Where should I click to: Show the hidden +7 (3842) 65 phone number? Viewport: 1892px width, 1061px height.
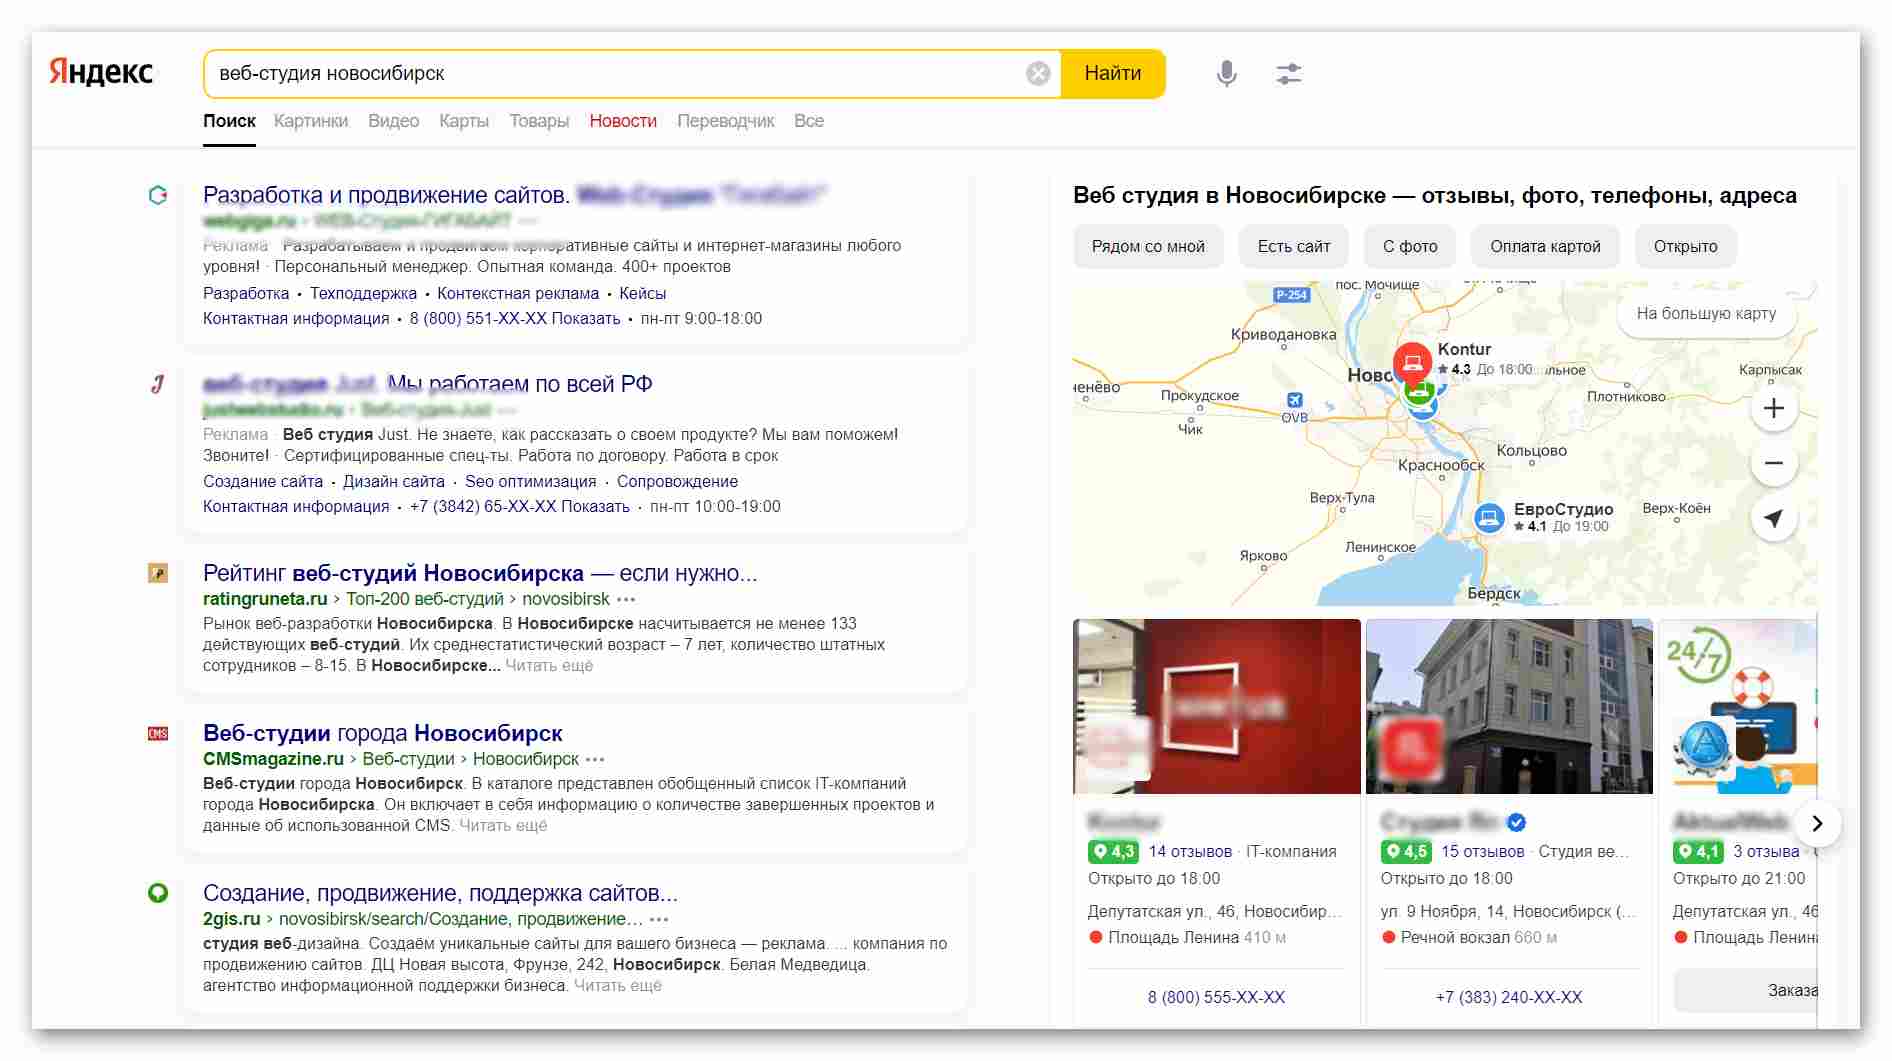click(520, 506)
